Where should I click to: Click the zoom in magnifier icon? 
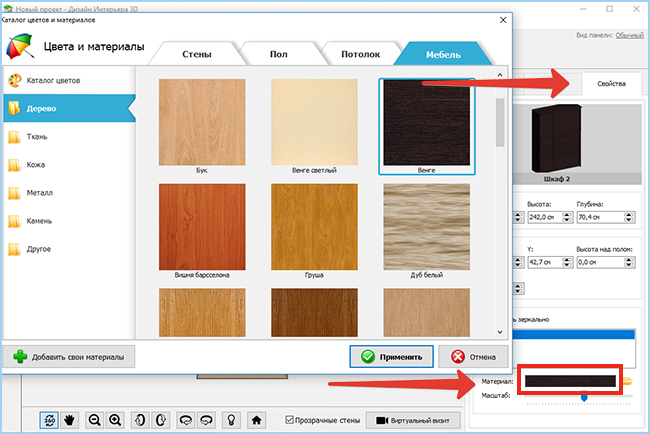click(x=115, y=420)
